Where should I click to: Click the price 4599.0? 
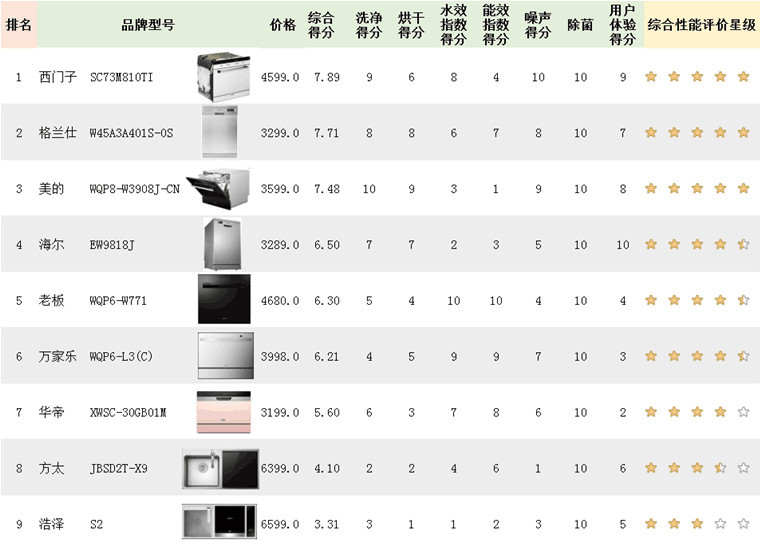coord(280,77)
